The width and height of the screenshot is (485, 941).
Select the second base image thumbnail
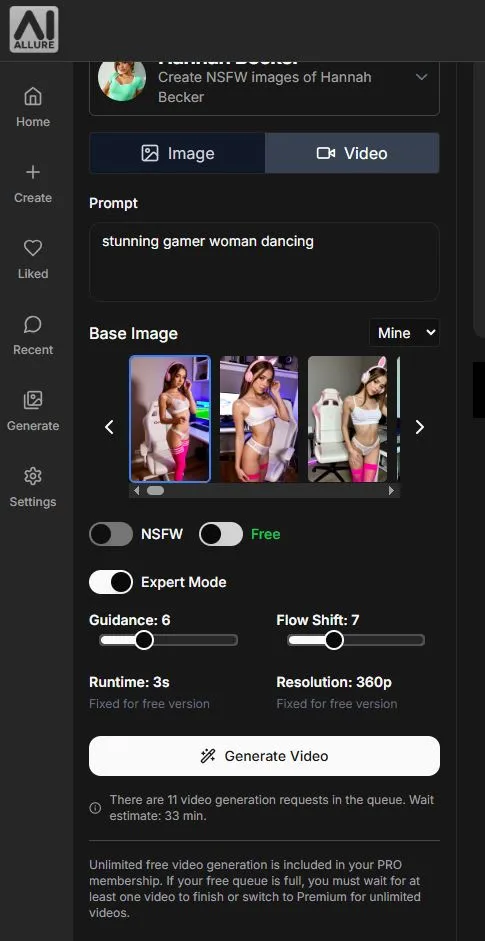259,419
